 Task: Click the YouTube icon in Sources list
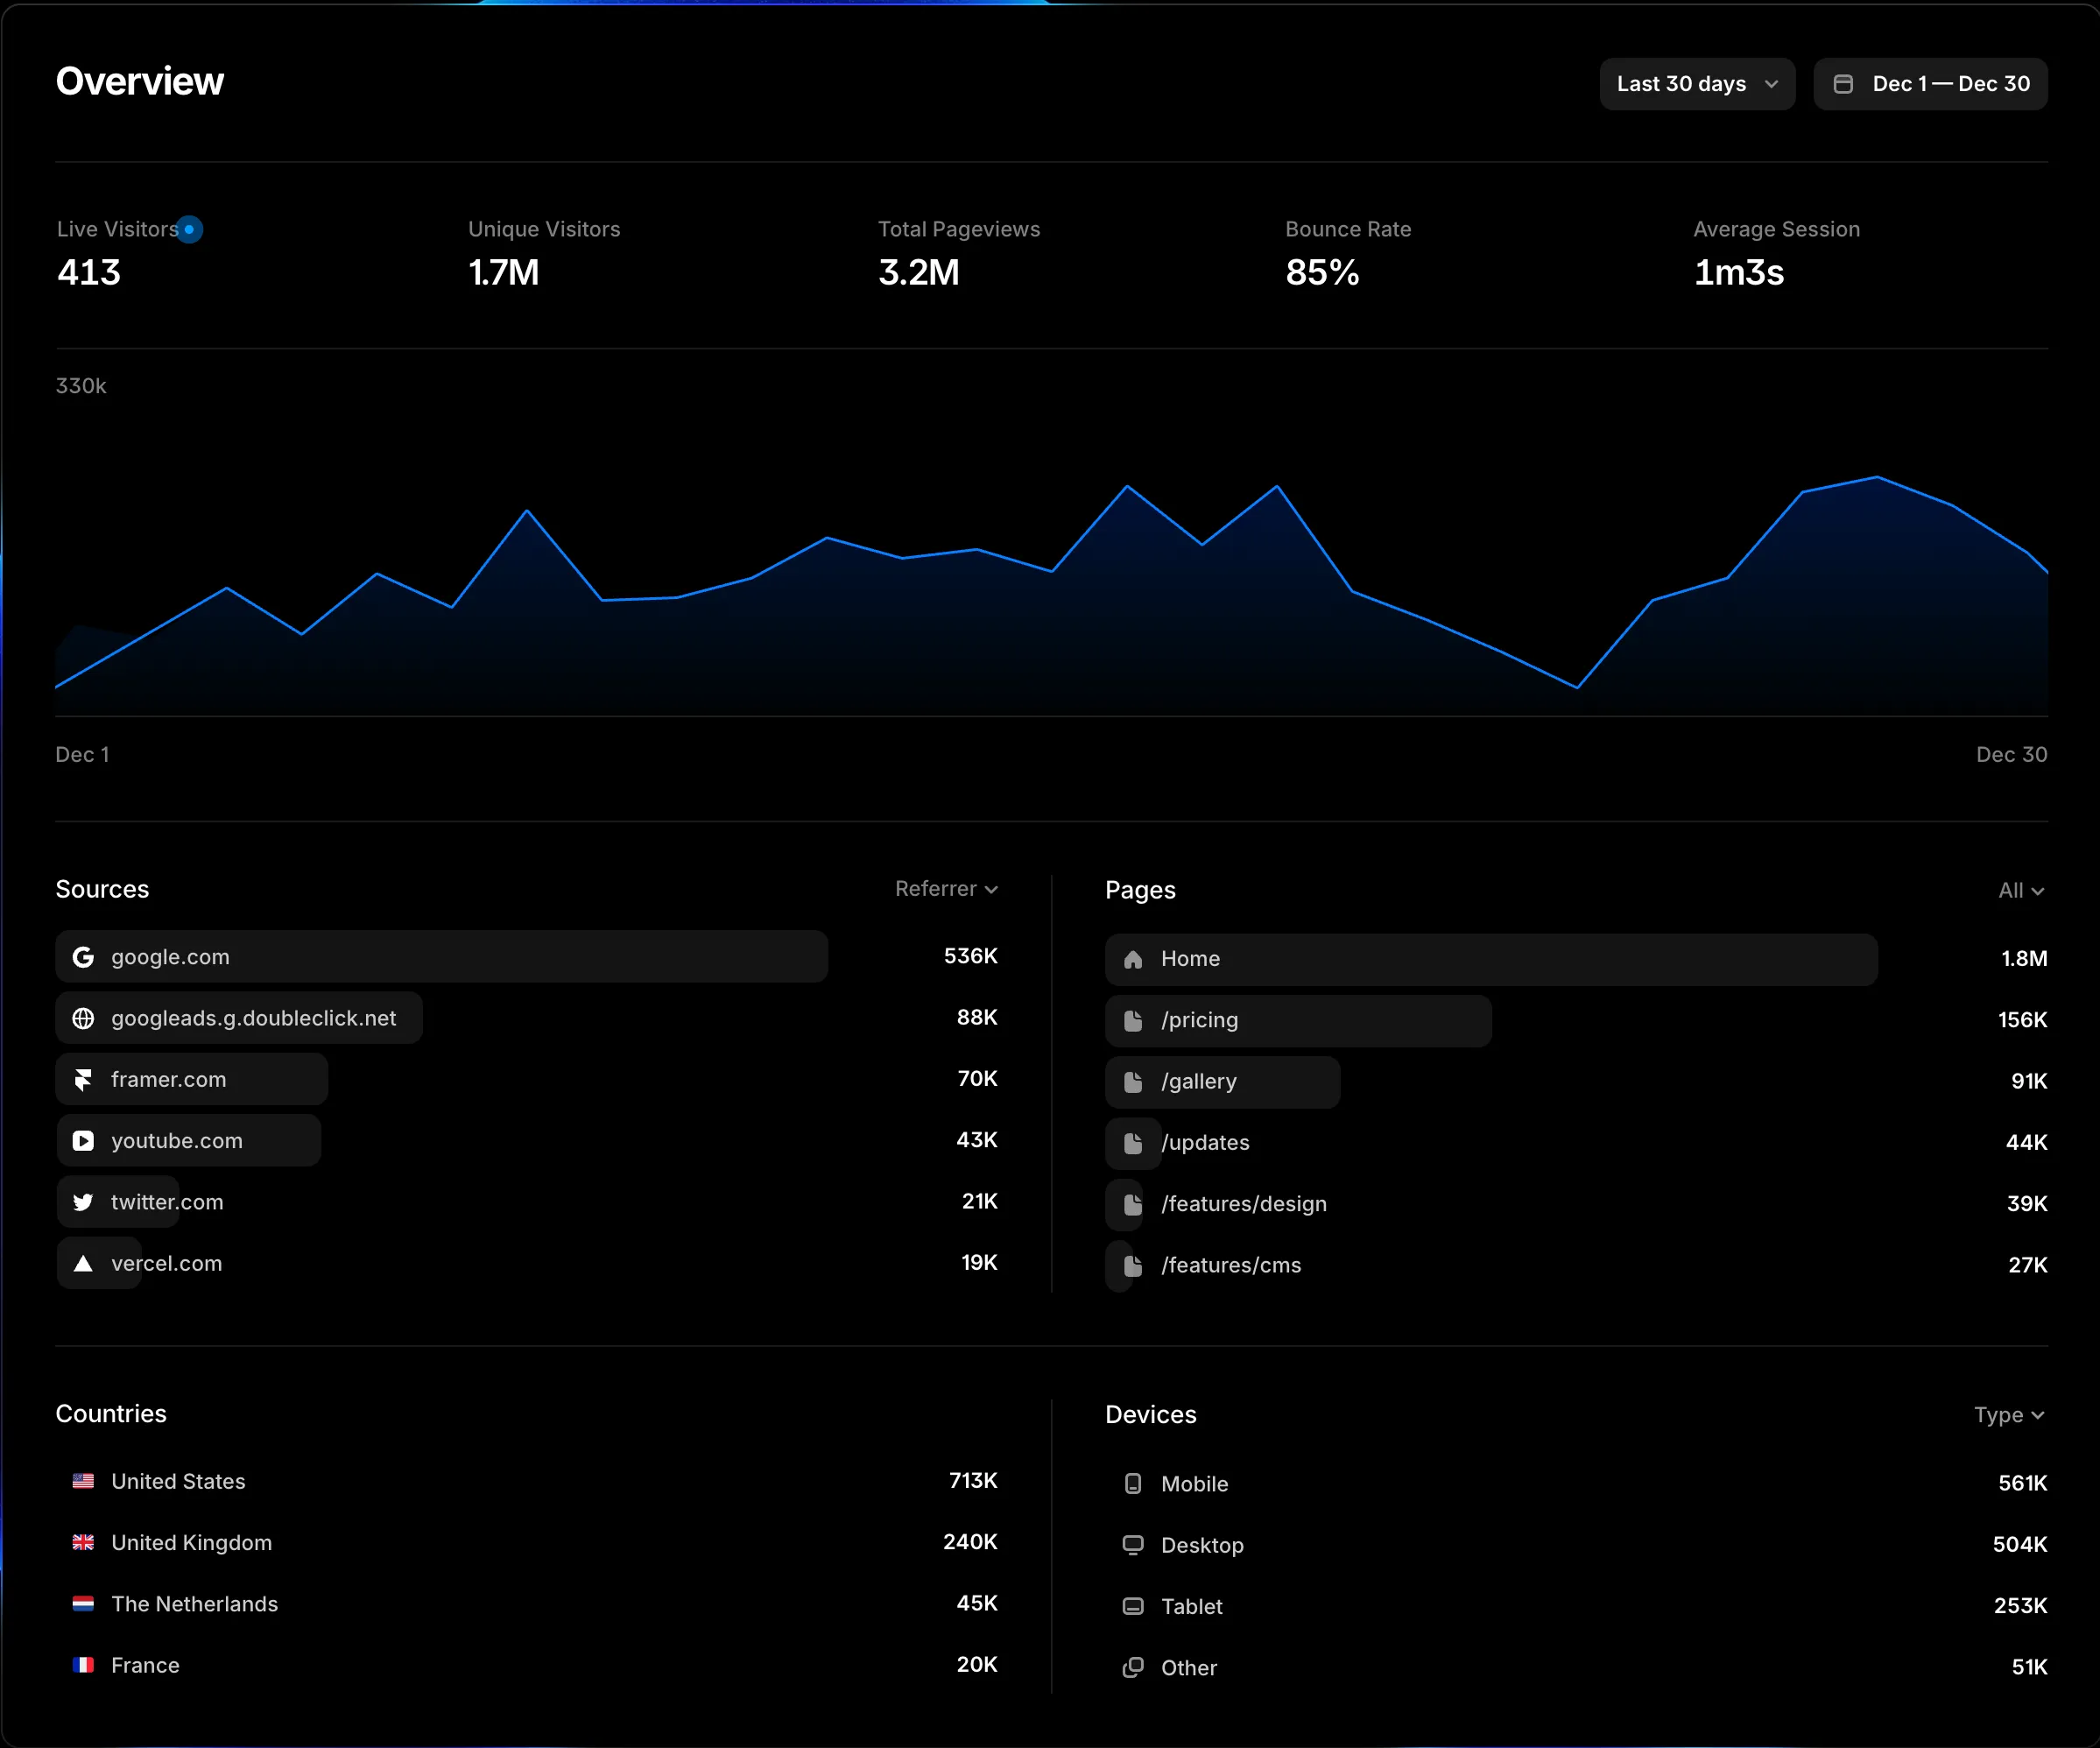tap(84, 1140)
